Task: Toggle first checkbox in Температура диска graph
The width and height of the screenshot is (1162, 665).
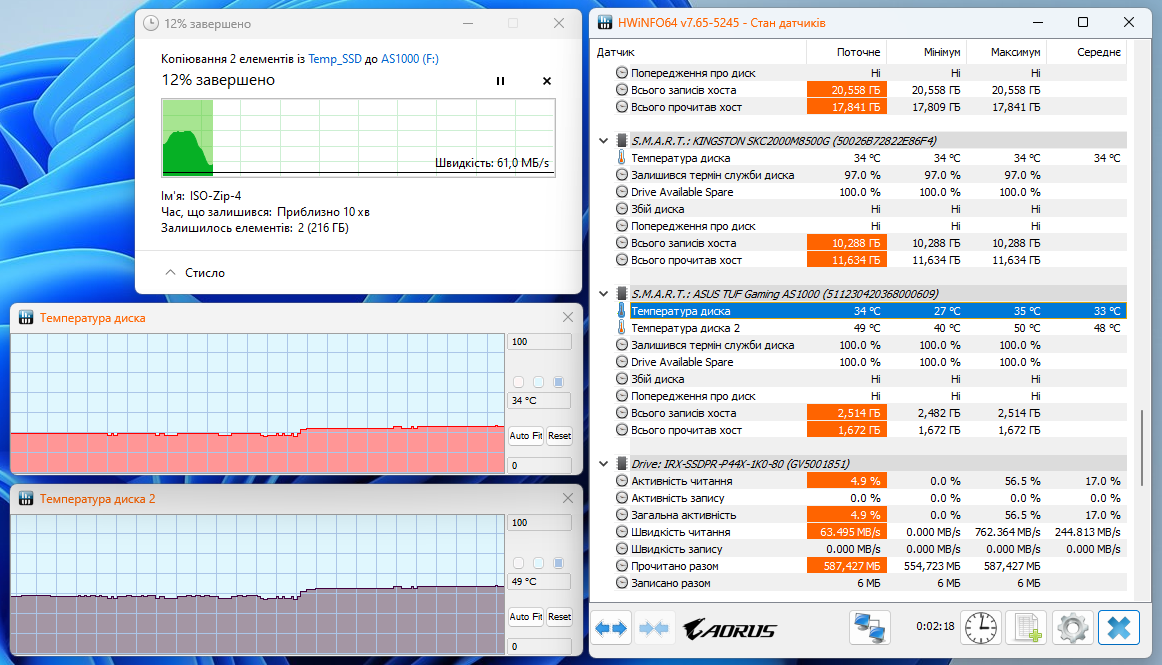Action: click(x=519, y=382)
